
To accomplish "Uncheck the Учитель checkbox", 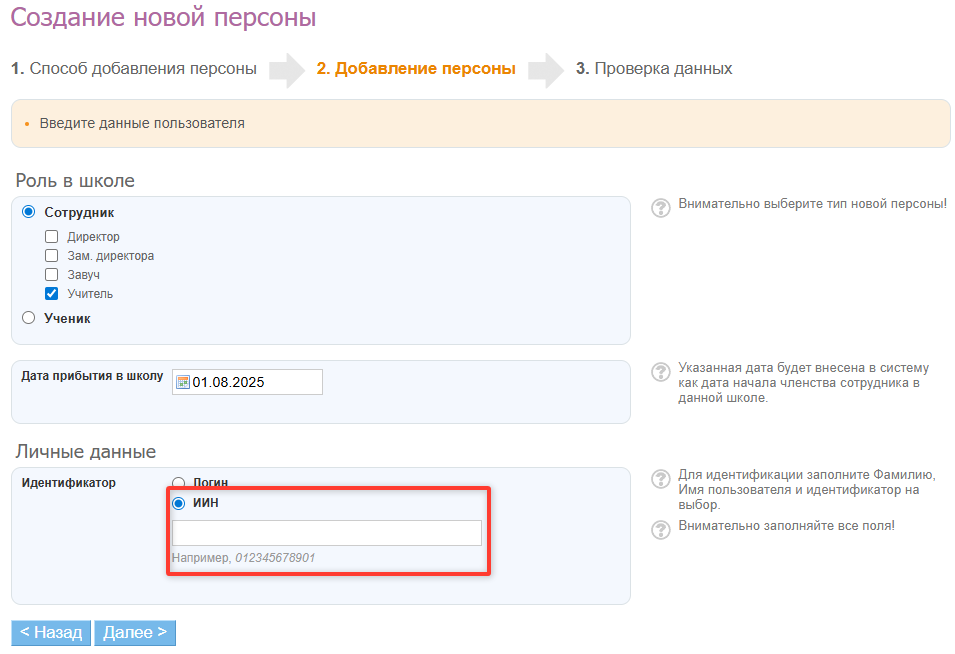I will click(x=52, y=294).
